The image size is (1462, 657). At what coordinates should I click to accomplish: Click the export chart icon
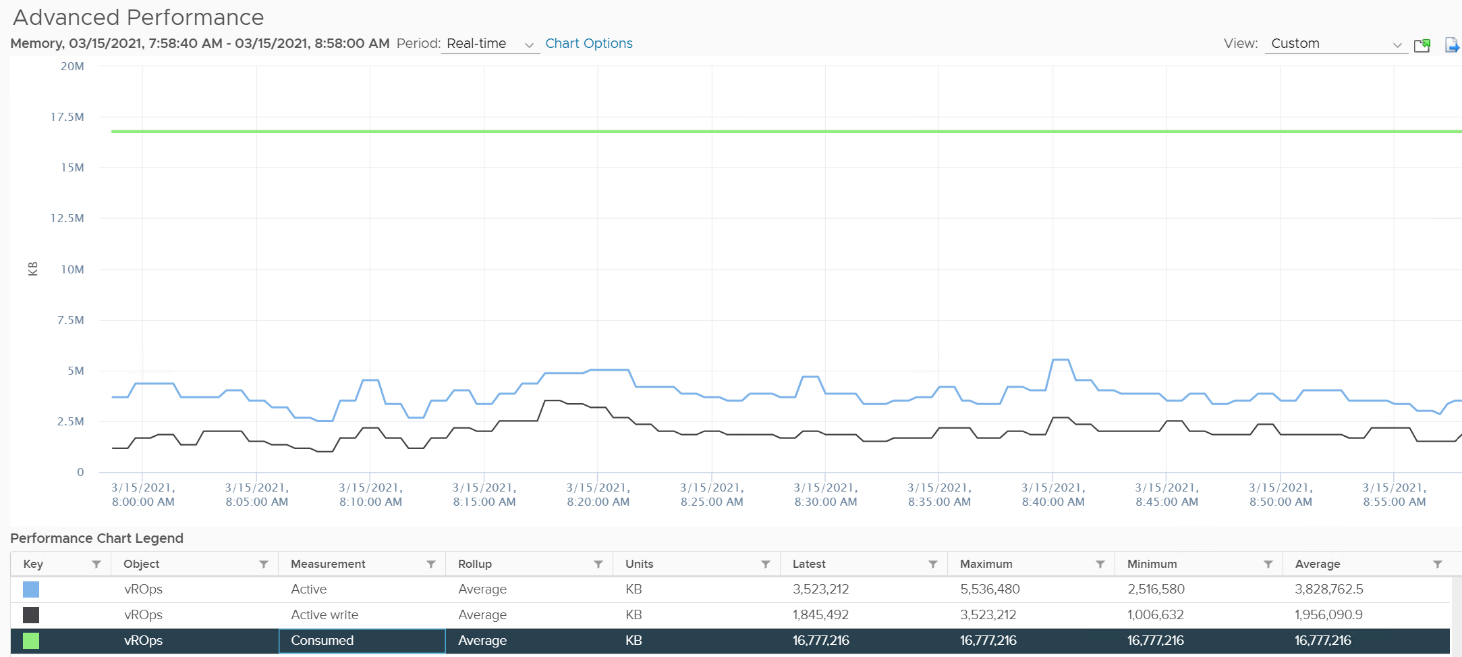tap(1452, 45)
